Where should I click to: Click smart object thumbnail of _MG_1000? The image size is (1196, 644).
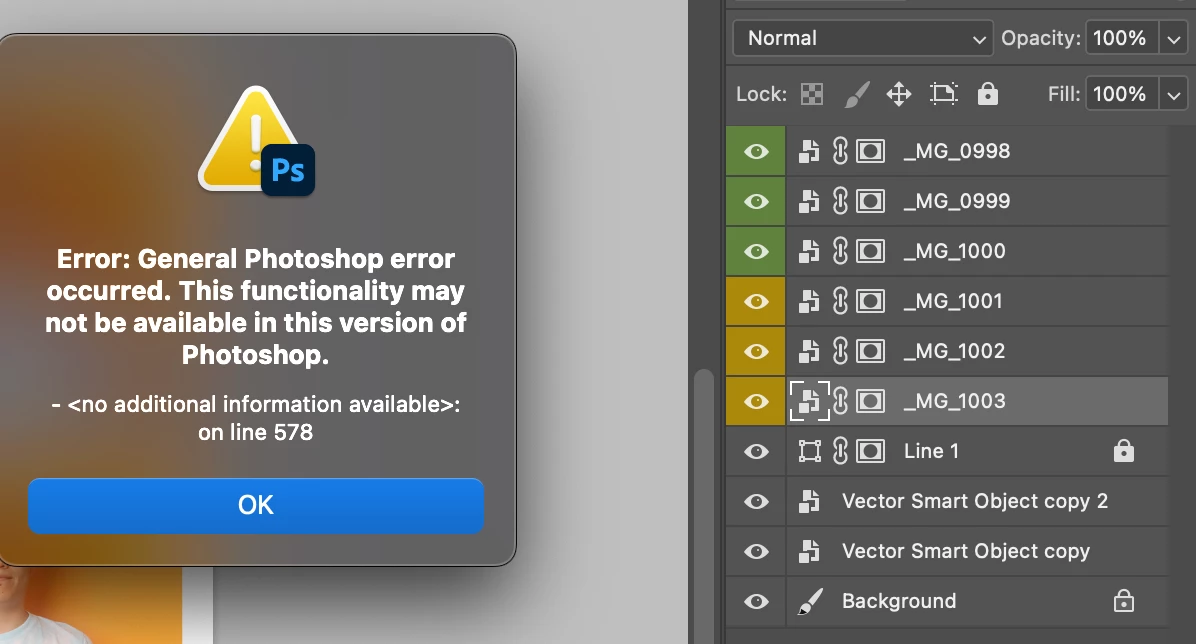point(809,251)
